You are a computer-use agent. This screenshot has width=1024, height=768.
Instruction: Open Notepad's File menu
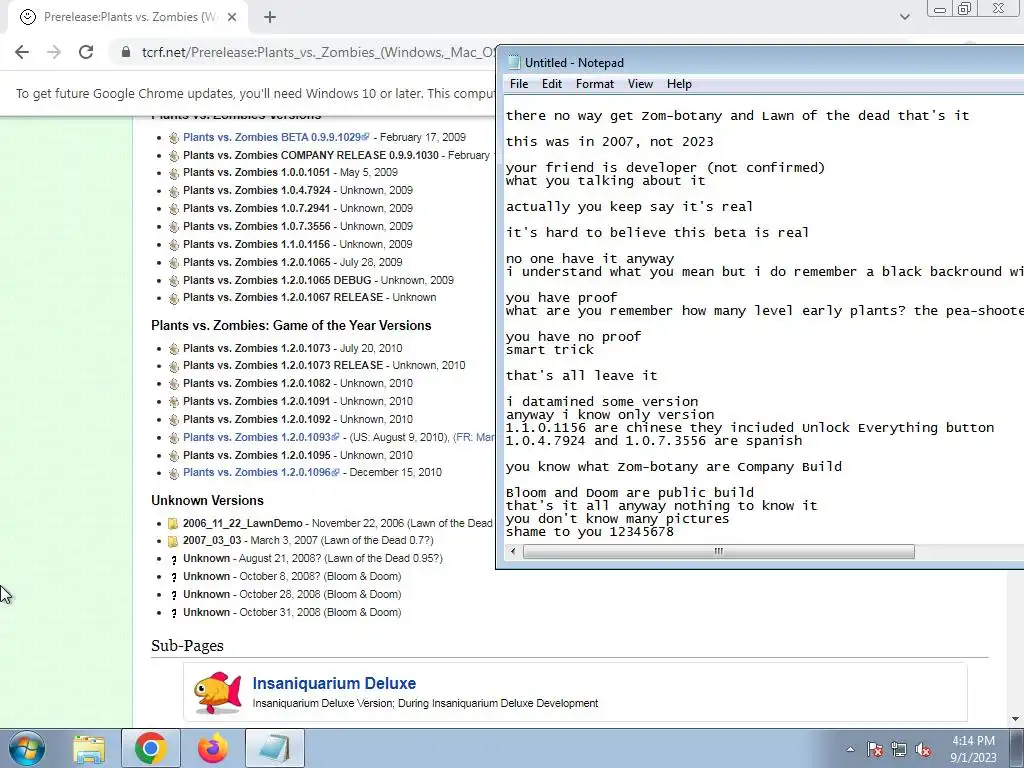[519, 84]
